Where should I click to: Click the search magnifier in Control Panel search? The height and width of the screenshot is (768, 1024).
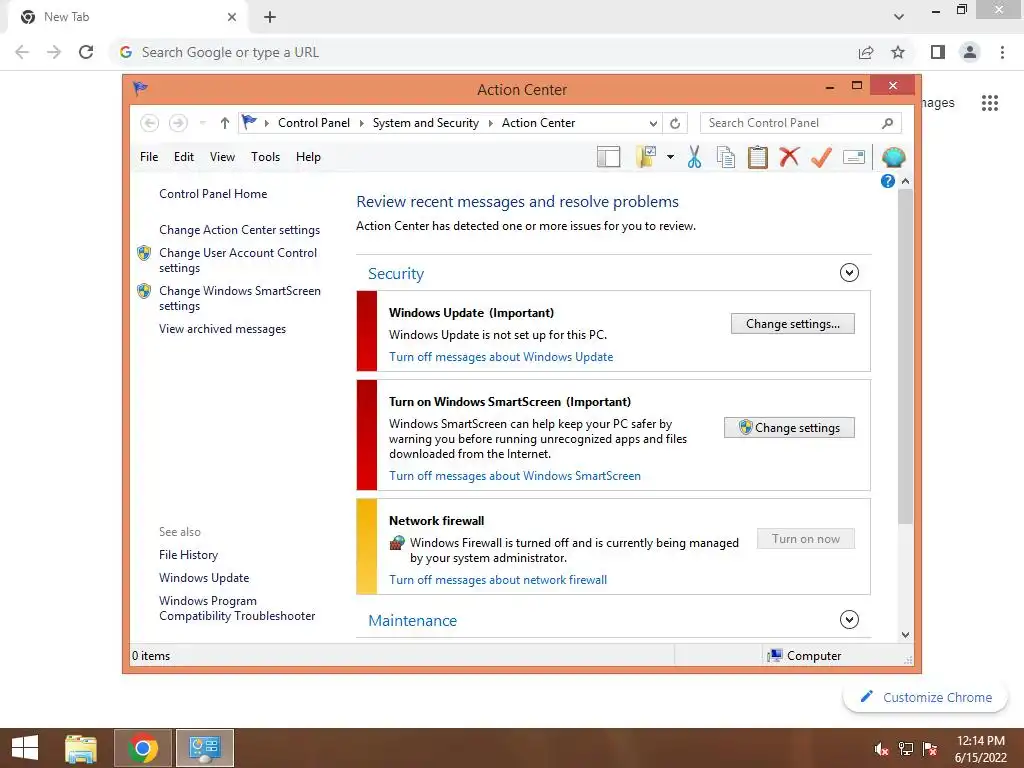[x=888, y=123]
